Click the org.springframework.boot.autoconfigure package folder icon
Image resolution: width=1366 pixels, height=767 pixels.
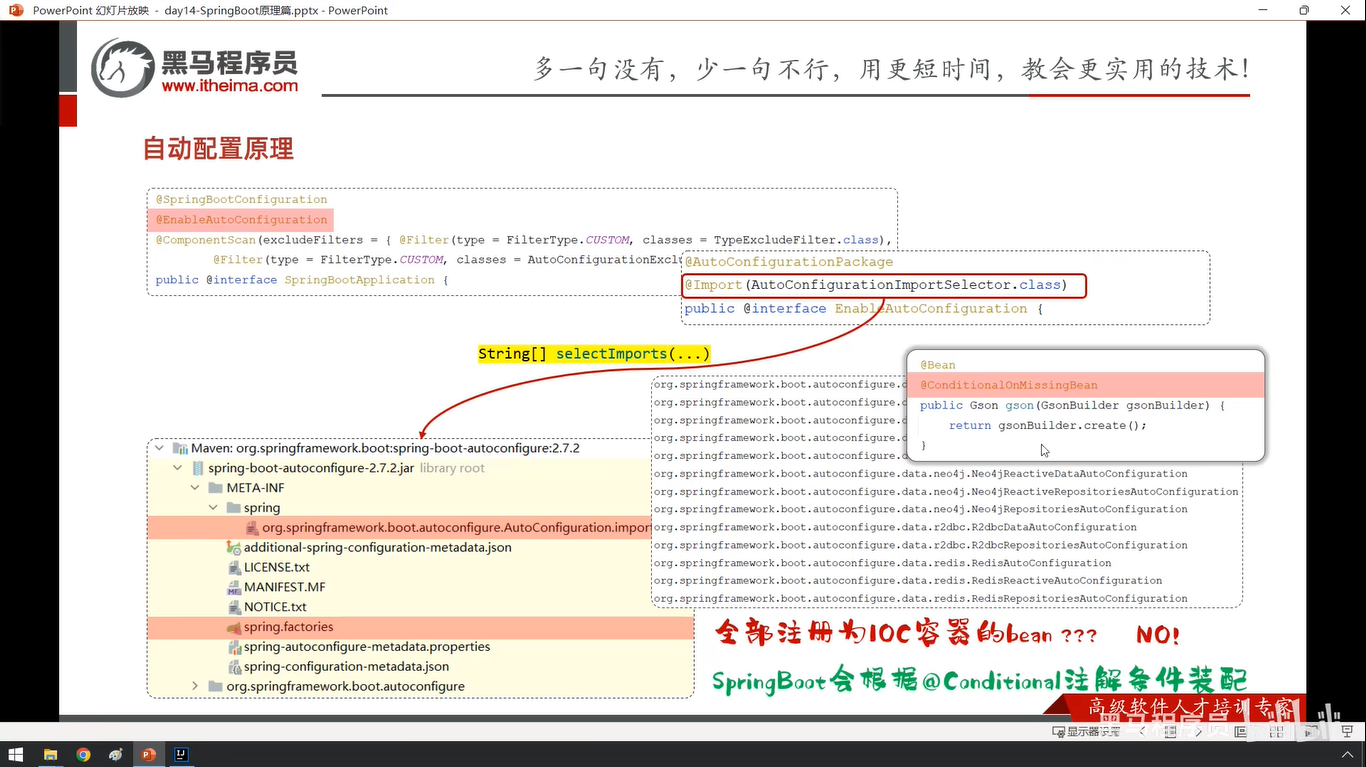216,686
